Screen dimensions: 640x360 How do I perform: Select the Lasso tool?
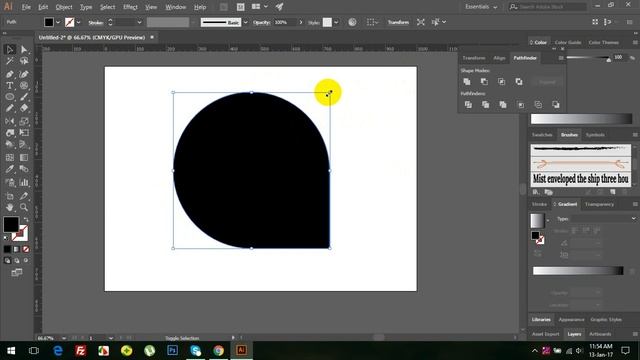(24, 61)
